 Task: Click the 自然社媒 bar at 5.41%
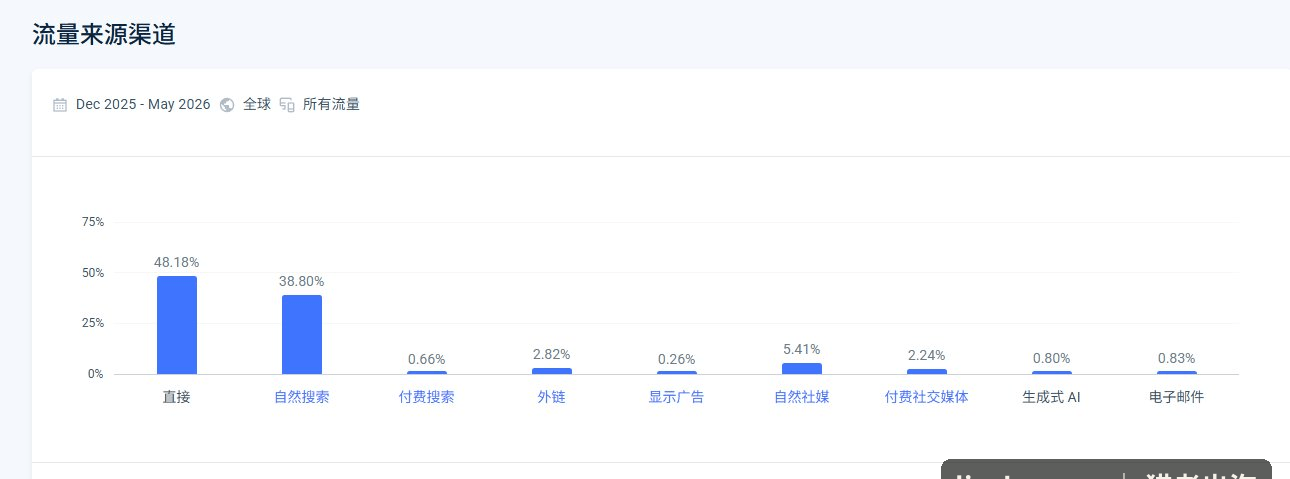pos(802,368)
